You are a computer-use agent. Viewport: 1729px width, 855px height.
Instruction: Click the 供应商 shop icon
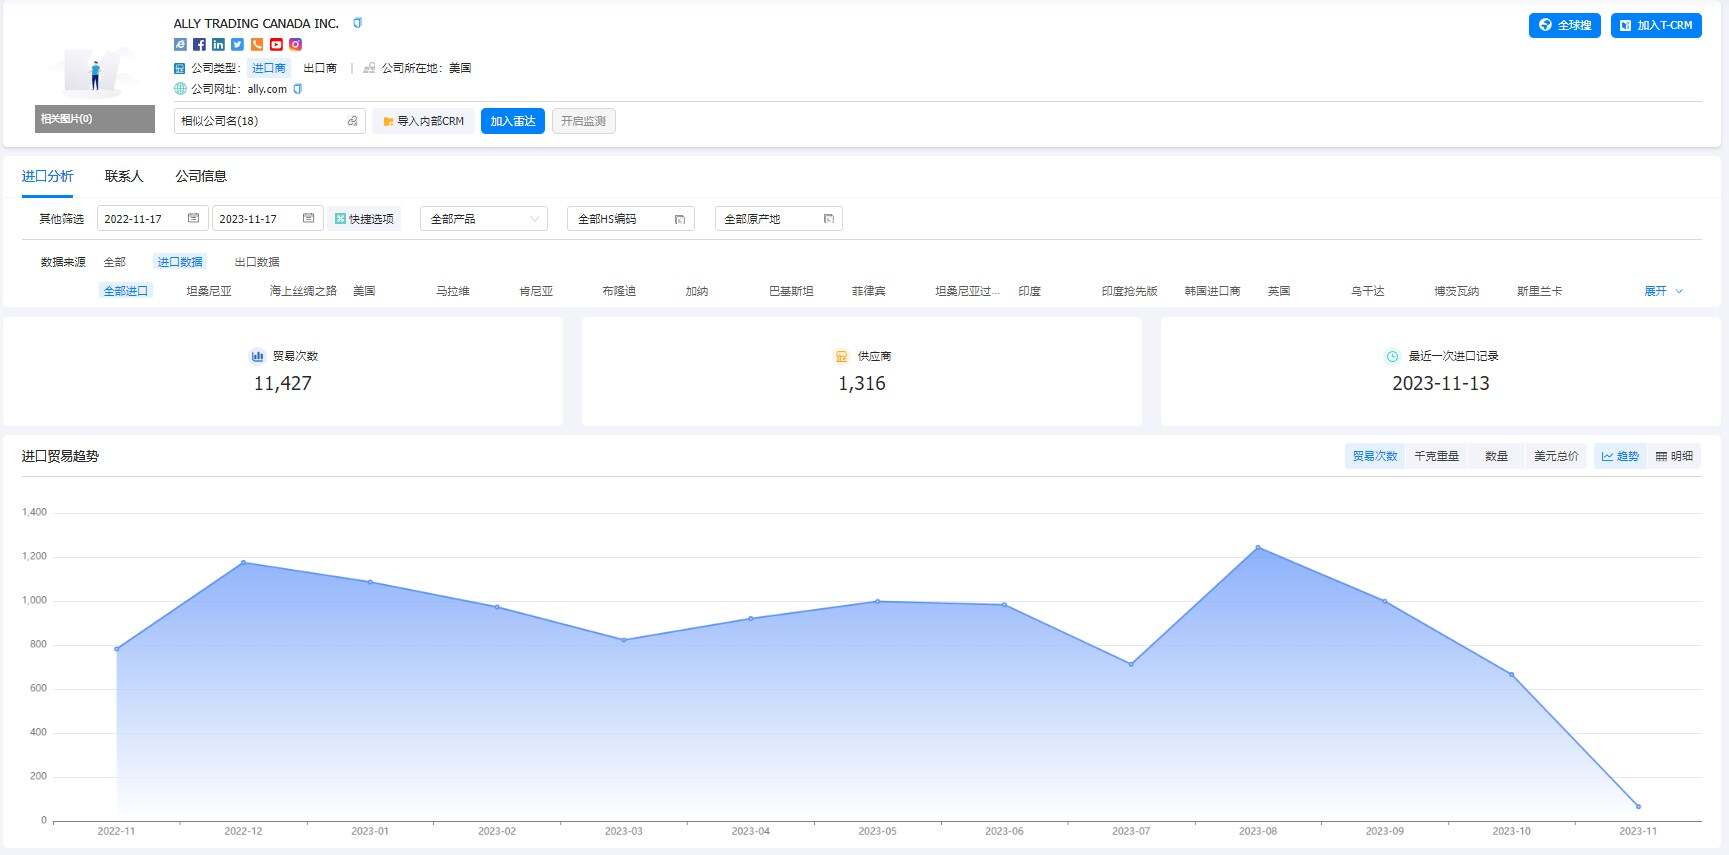(x=841, y=356)
